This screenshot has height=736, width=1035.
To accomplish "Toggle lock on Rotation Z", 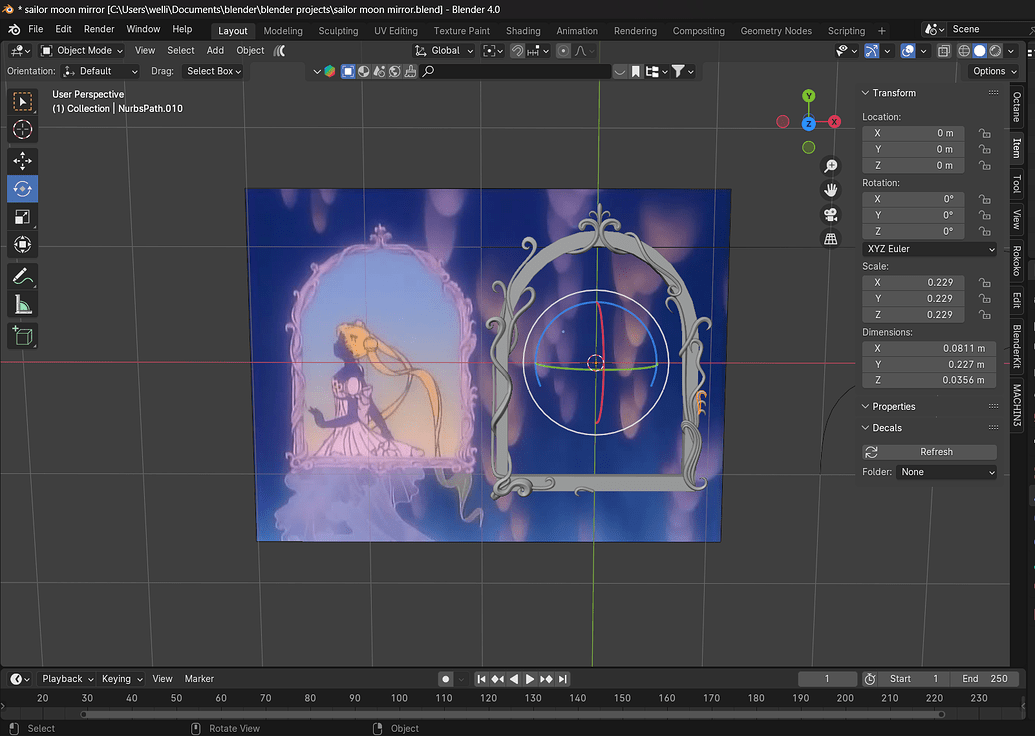I will [984, 231].
